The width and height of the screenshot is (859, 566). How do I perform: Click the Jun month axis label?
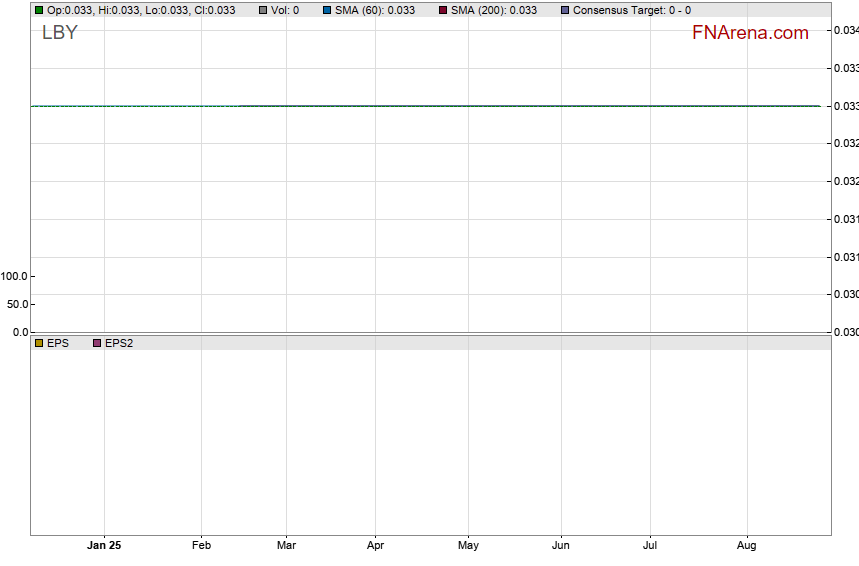561,546
